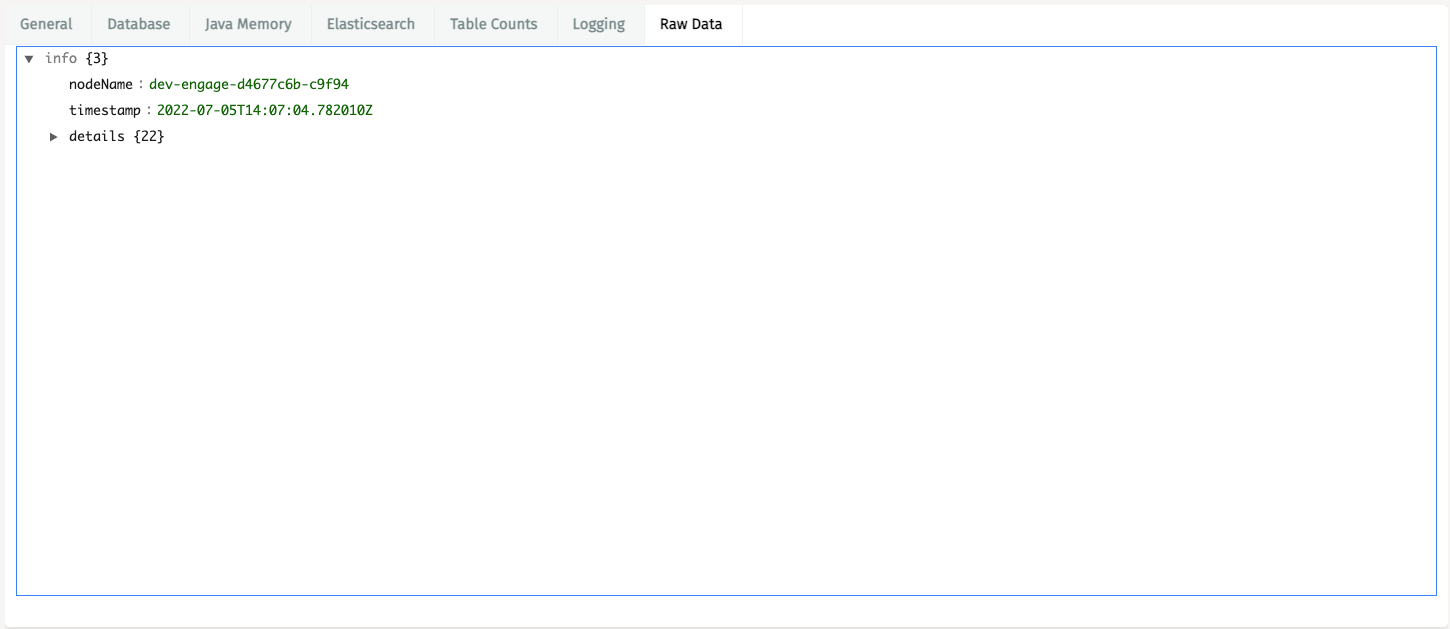Open the Table Counts tab
Screen dimensions: 1450x629
pyautogui.click(x=493, y=23)
